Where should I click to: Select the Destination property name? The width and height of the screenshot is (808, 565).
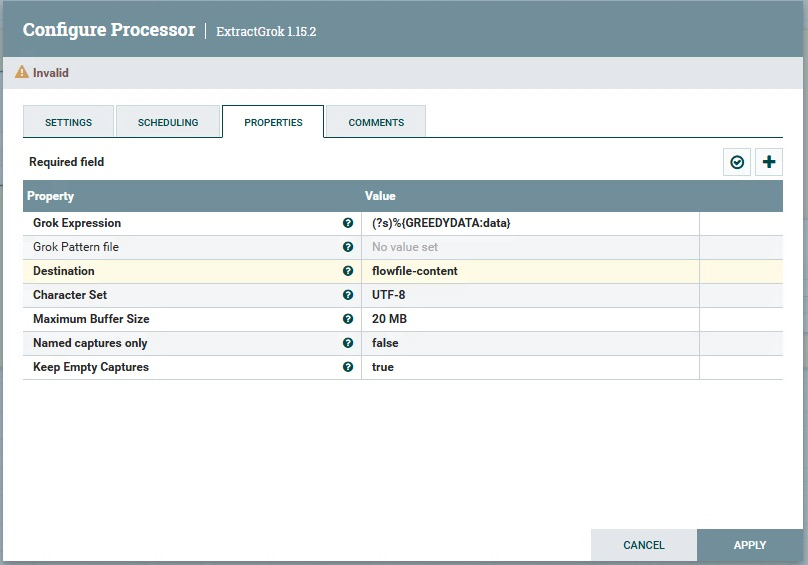[x=63, y=271]
